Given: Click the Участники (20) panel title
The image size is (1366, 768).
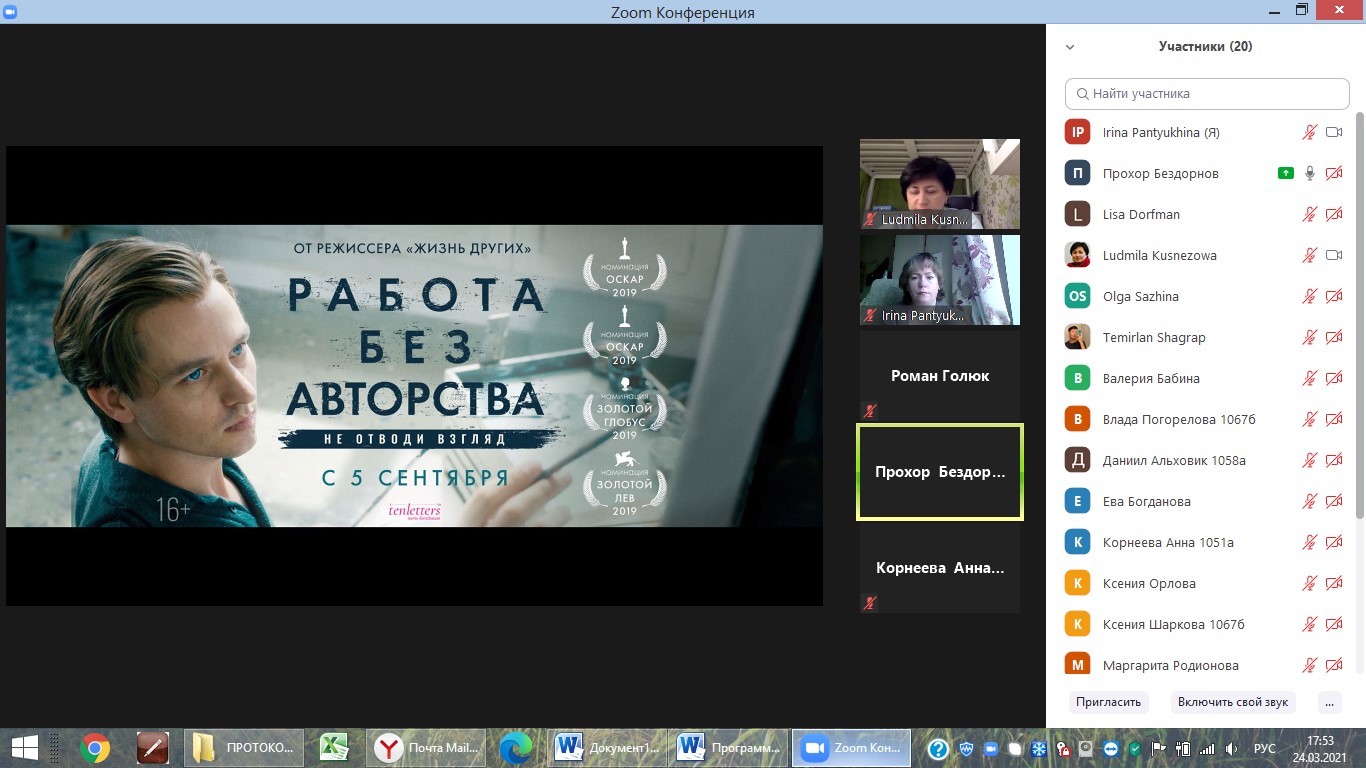Looking at the screenshot, I should point(1205,46).
